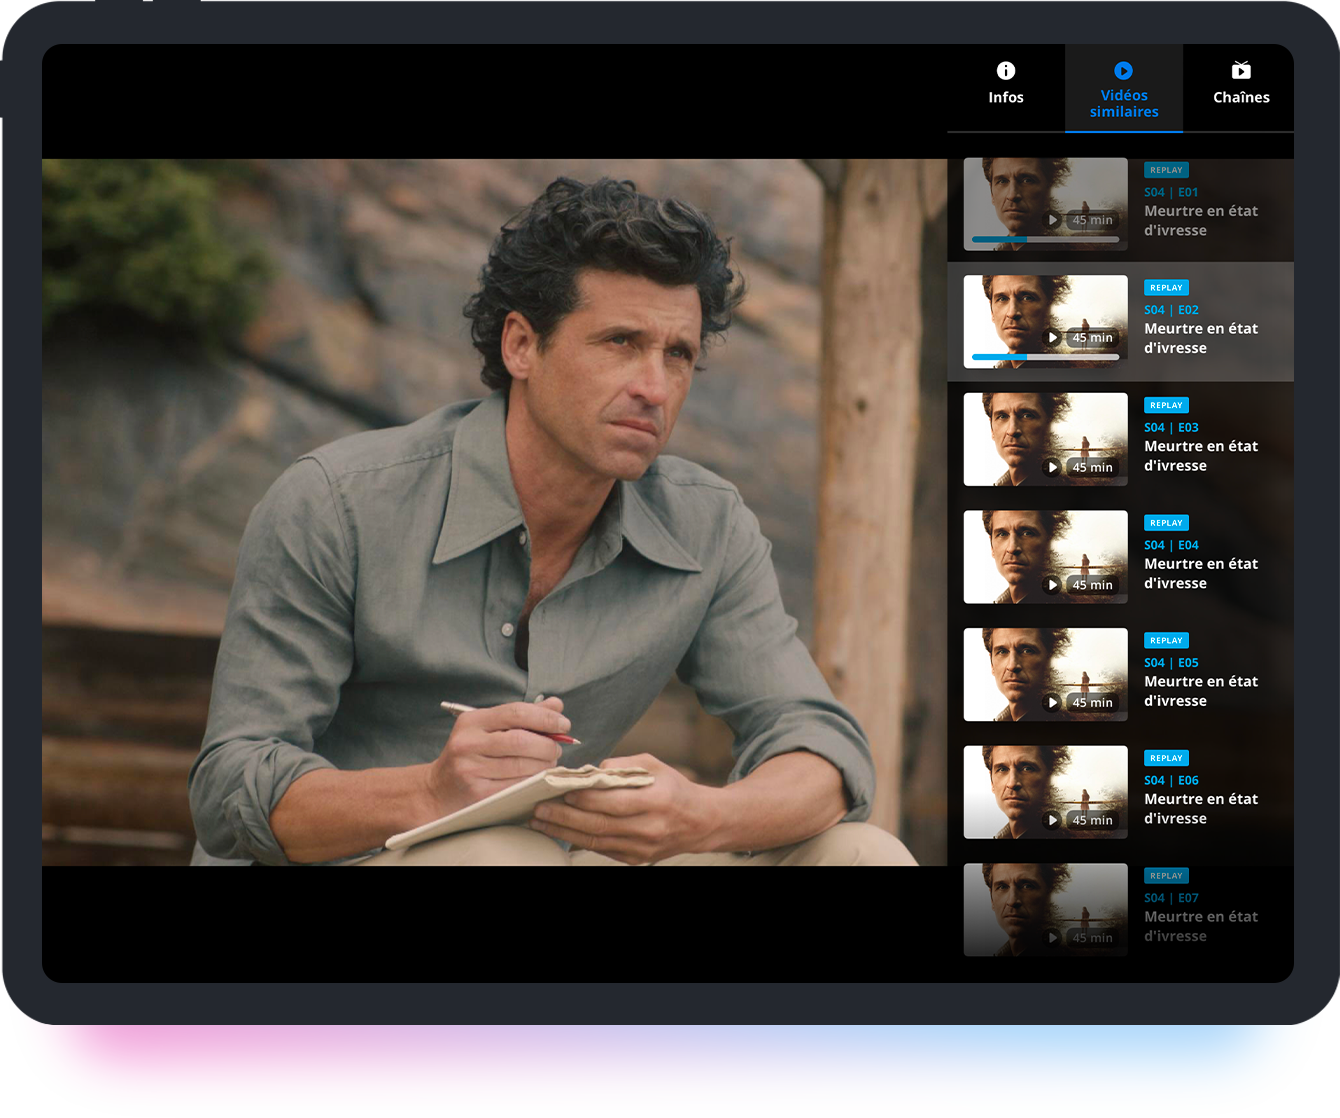The width and height of the screenshot is (1340, 1118).
Task: Click the REPLAY badge on E01
Action: pos(1166,170)
